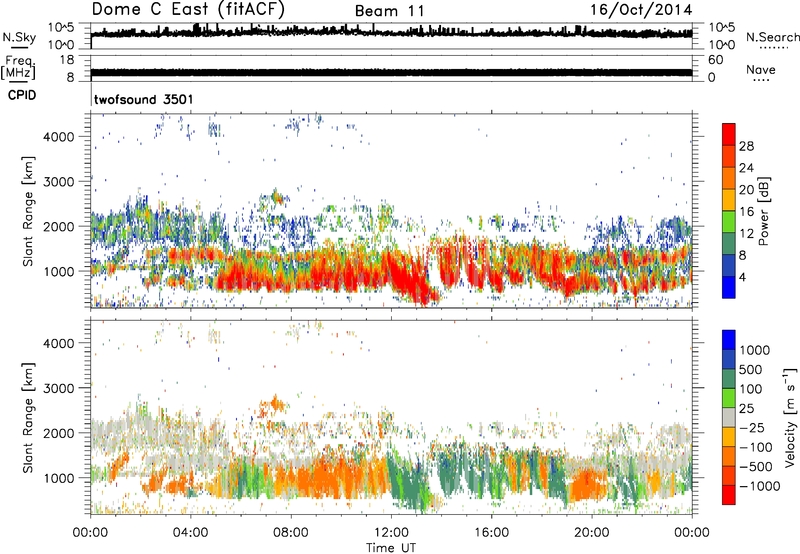800x554 pixels.
Task: Select the "CPID" row label
Action: pyautogui.click(x=21, y=95)
